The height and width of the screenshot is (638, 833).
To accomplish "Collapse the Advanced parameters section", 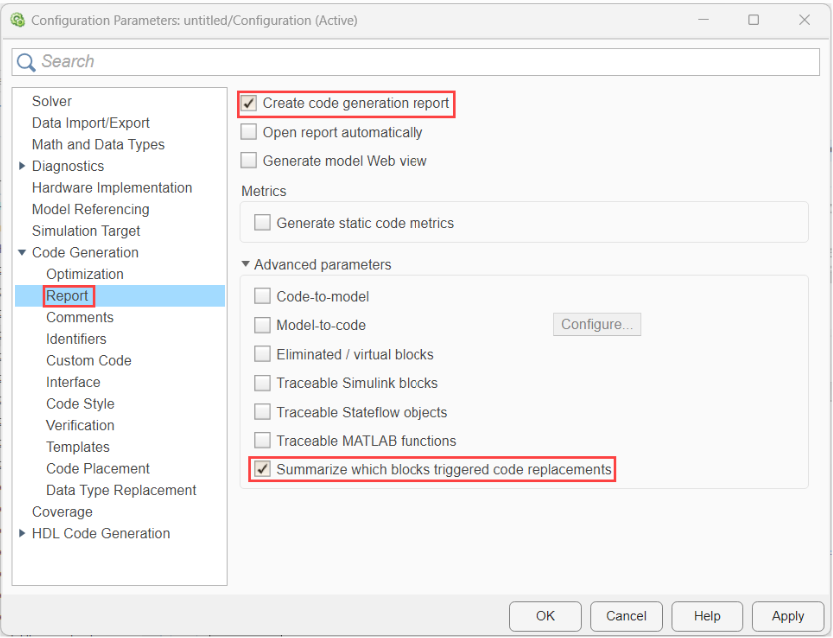I will 245,264.
